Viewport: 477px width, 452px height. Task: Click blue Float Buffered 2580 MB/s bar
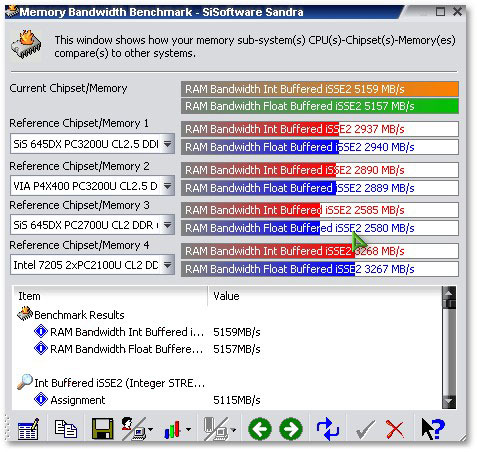[x=320, y=228]
